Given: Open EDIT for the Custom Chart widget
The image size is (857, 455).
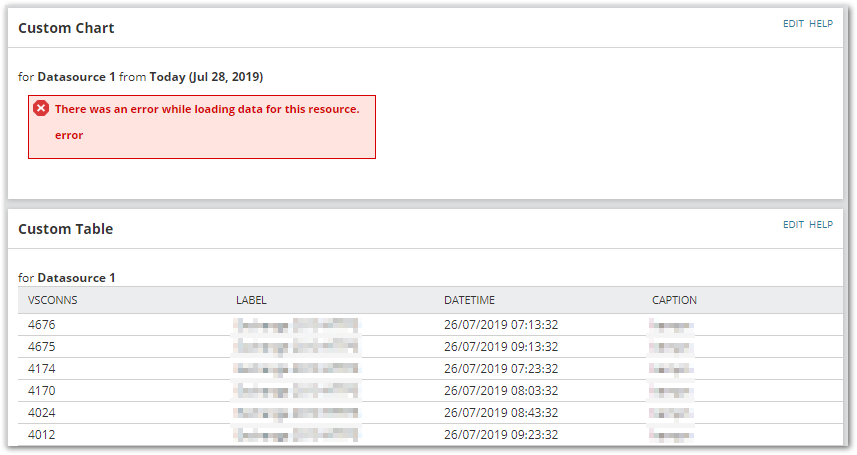Looking at the screenshot, I should 793,24.
